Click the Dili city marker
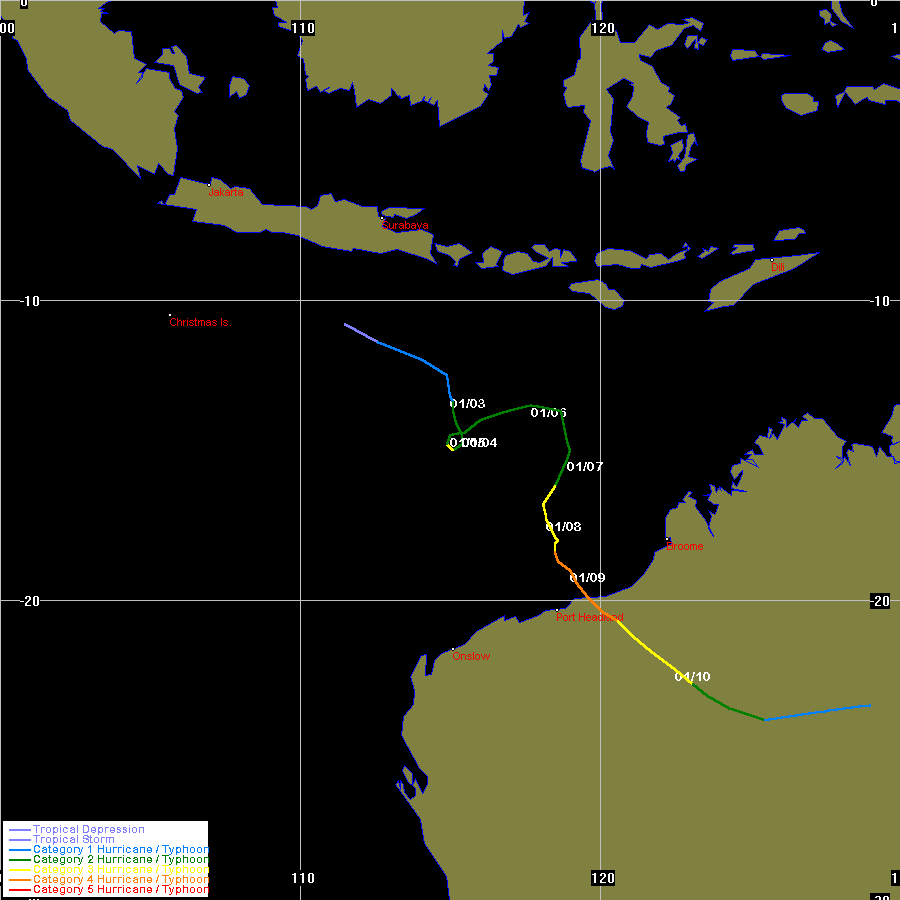The height and width of the screenshot is (900, 900). click(772, 260)
